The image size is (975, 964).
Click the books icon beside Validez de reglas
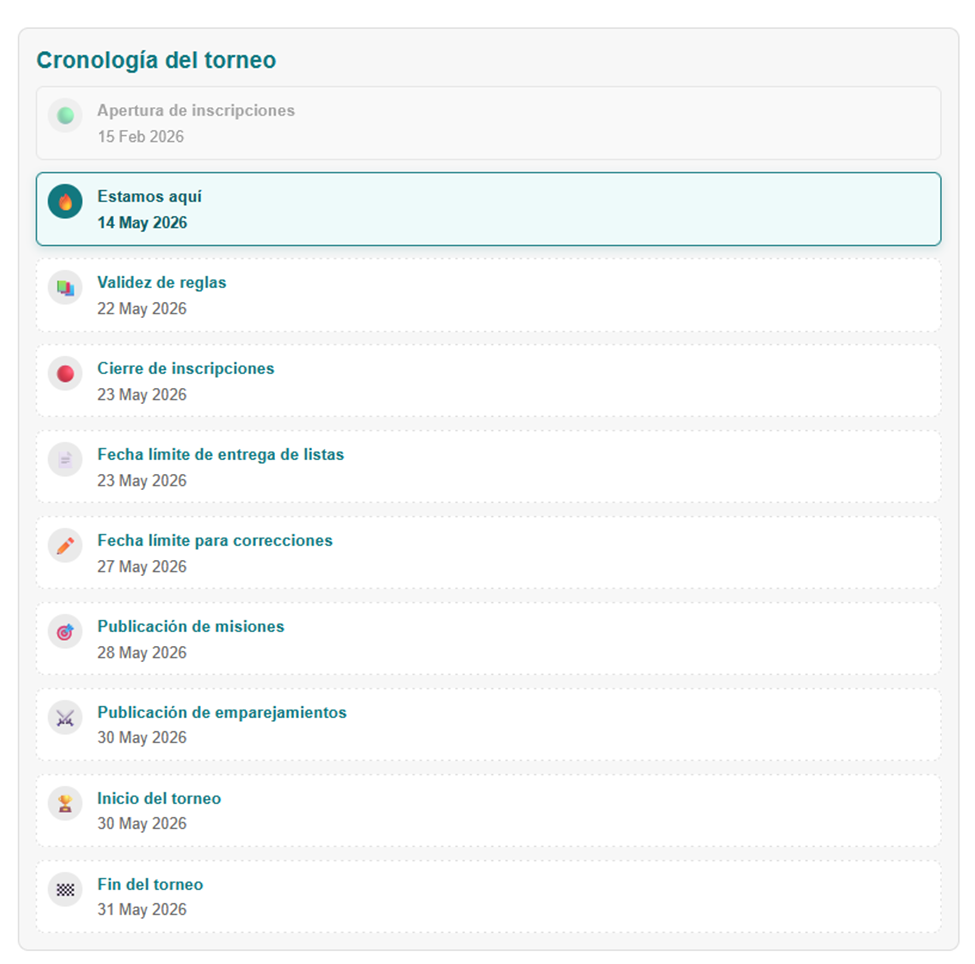click(65, 287)
